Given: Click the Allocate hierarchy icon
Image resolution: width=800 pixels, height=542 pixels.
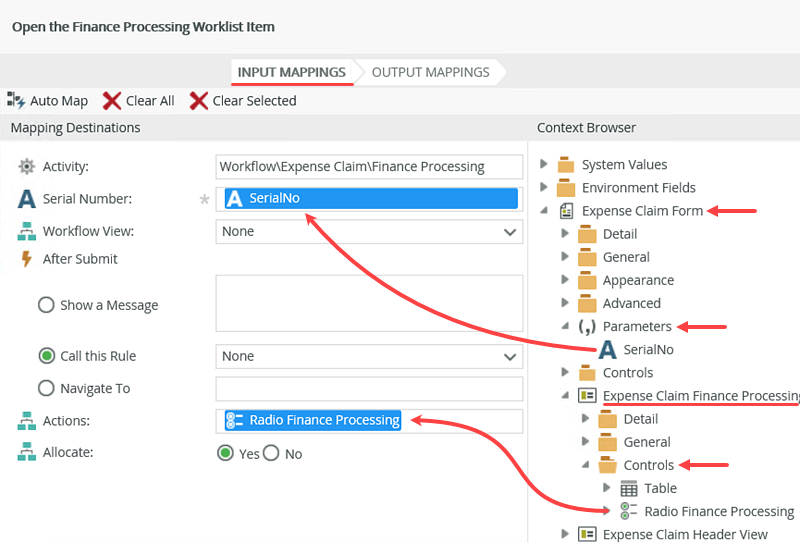Looking at the screenshot, I should (x=27, y=452).
